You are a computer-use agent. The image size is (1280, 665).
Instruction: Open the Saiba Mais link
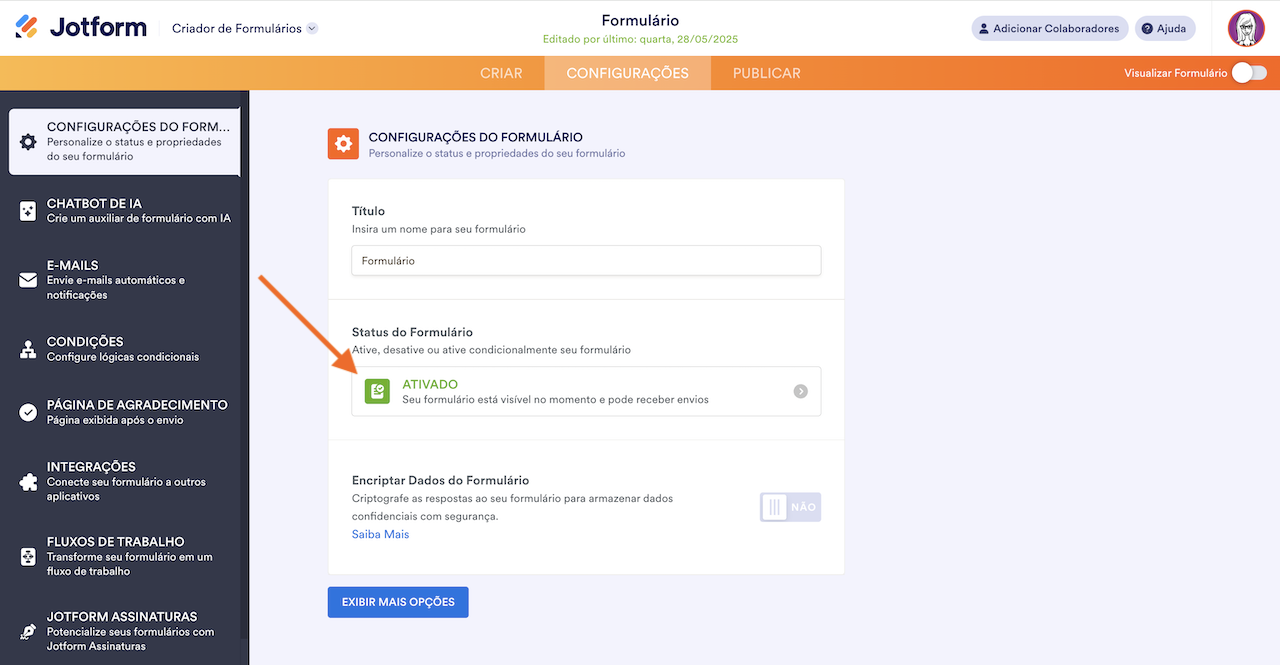point(380,534)
